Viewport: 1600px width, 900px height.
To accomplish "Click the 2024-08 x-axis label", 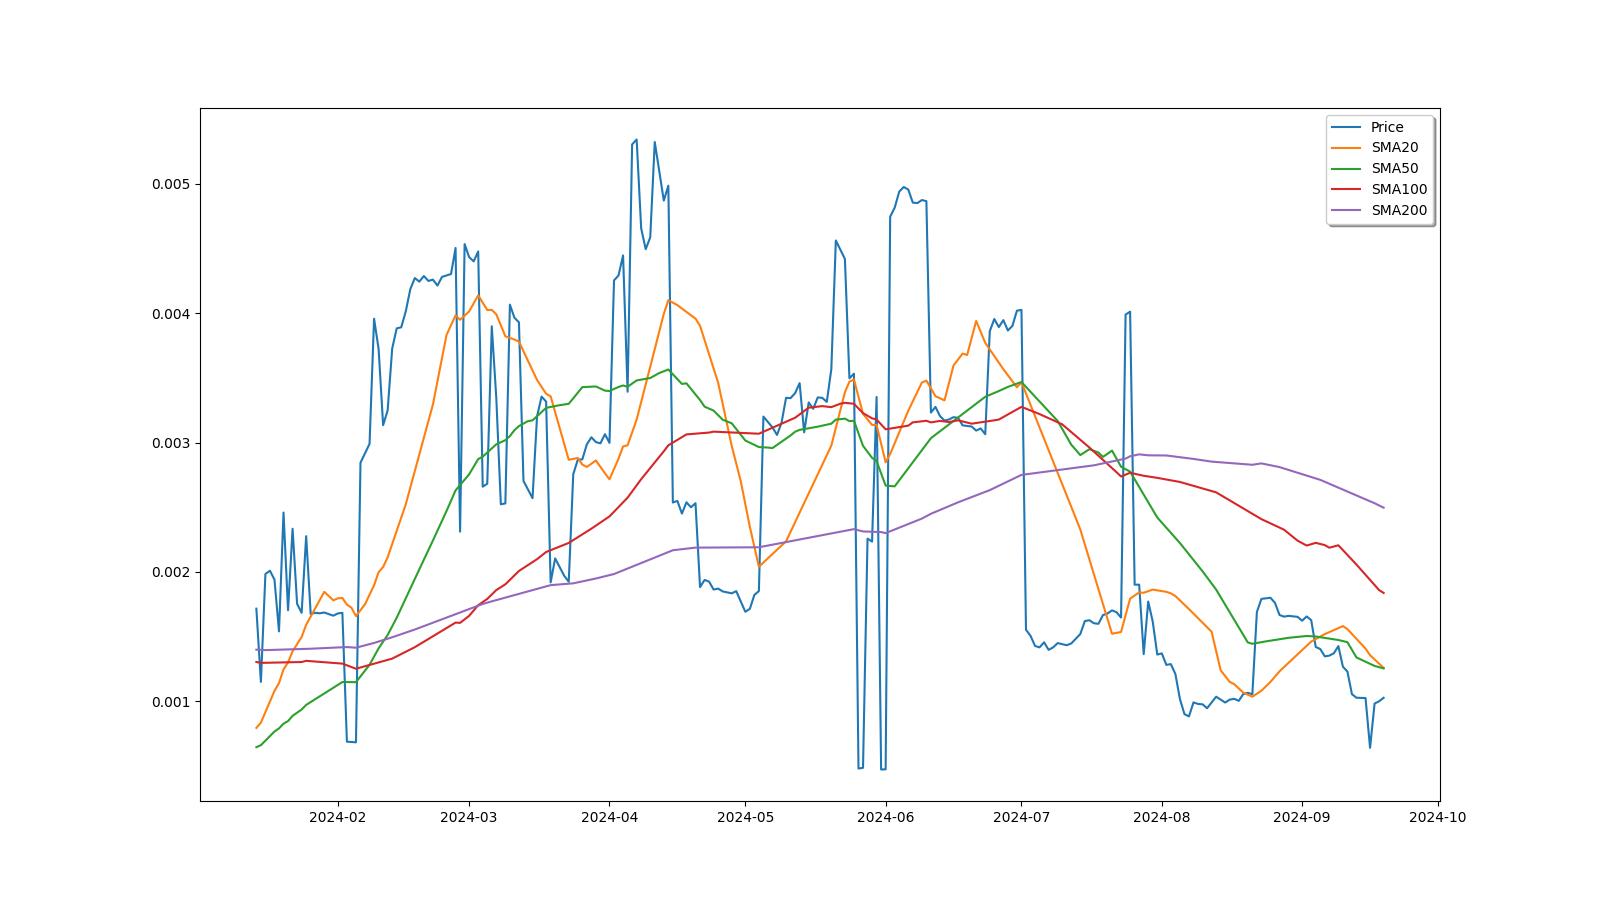I will click(x=1161, y=817).
